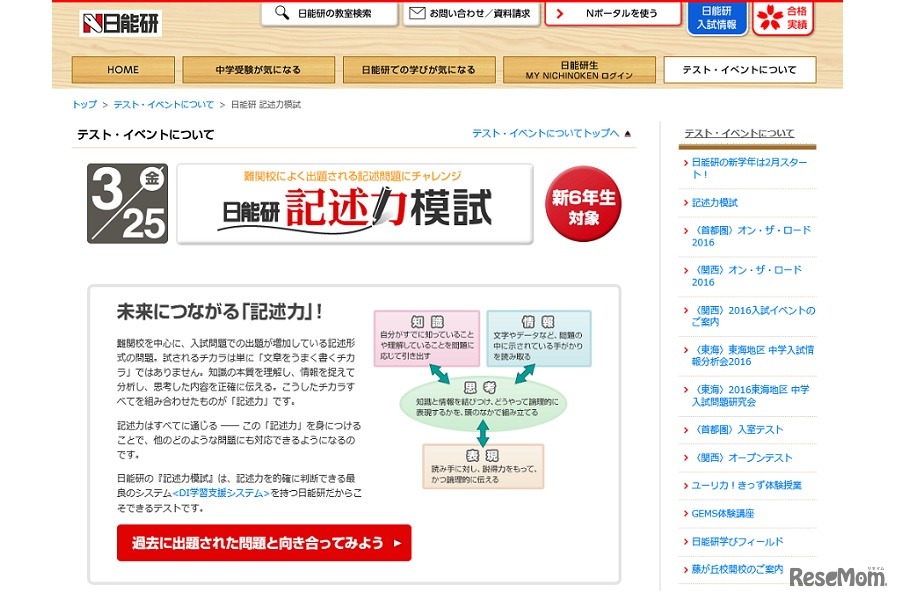Click the 3/25 date badge

click(x=127, y=202)
